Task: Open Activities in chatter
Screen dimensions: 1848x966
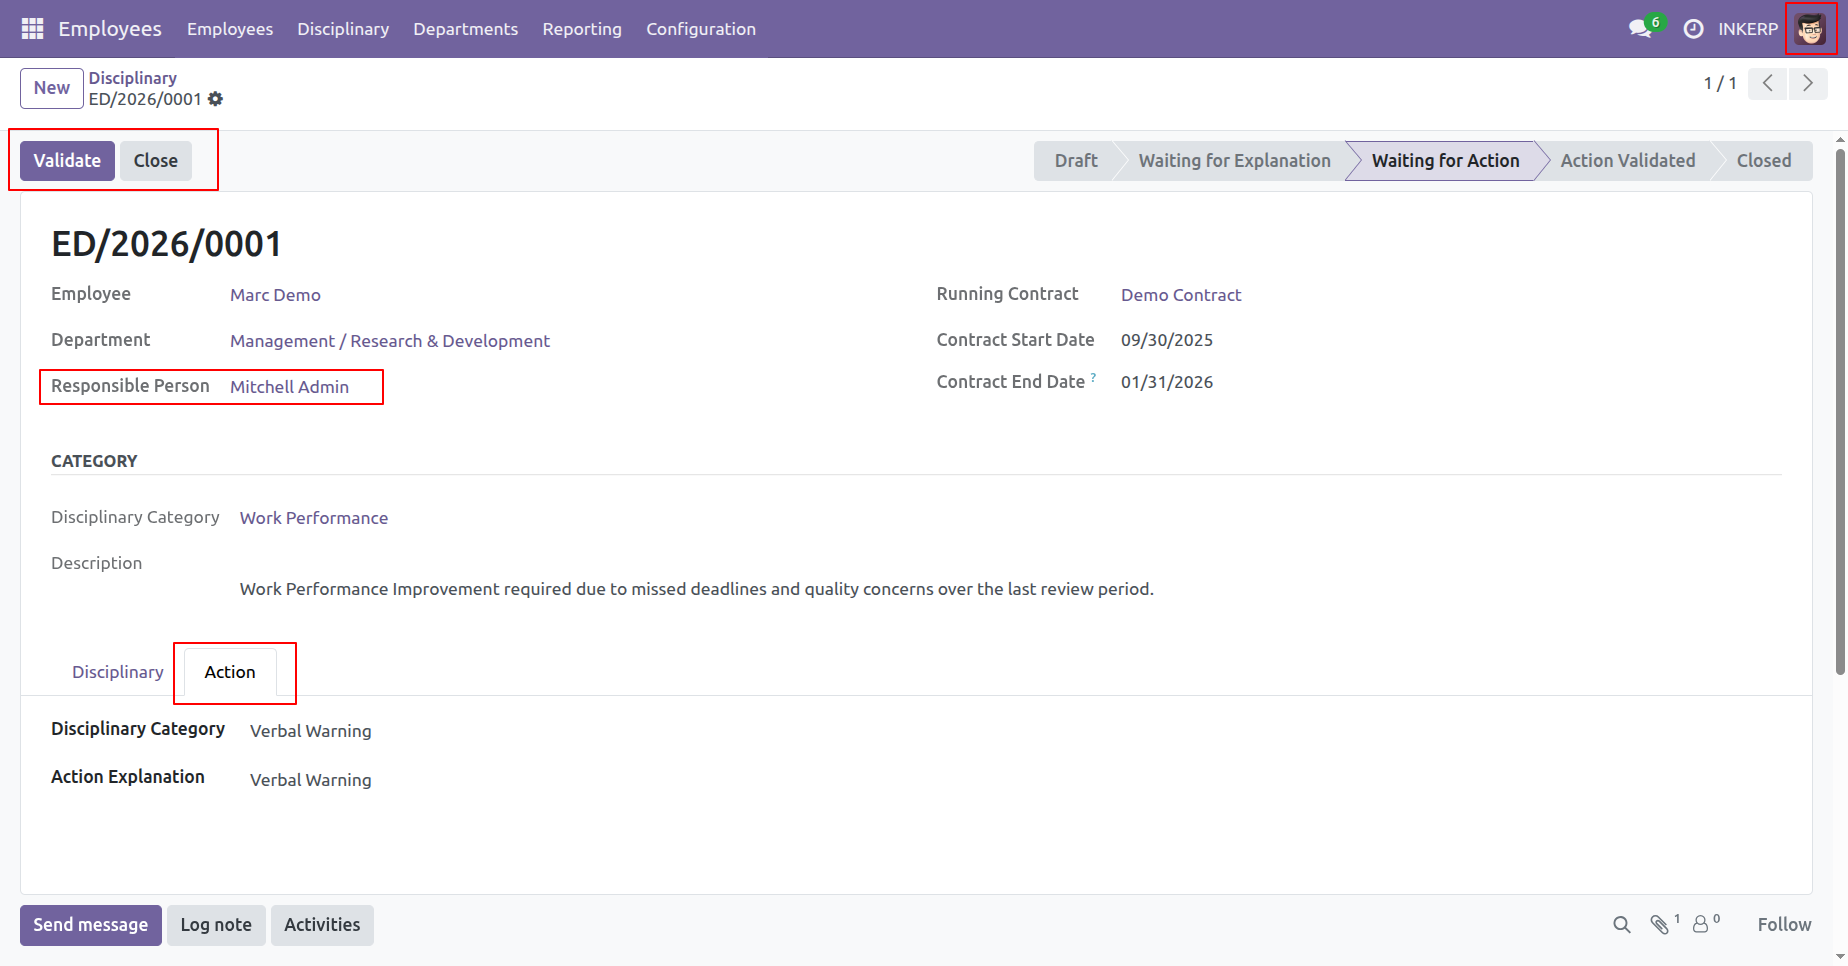Action: pos(322,925)
